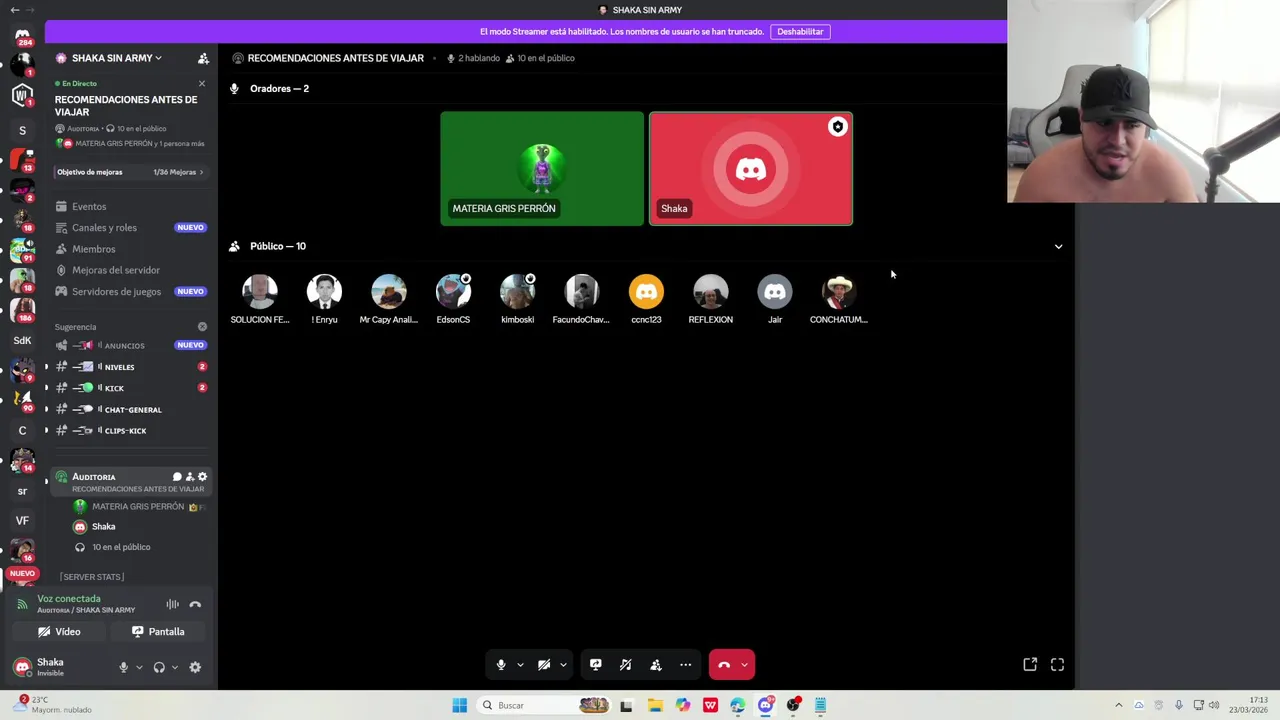Open more options three-dot menu
The width and height of the screenshot is (1280, 720).
point(686,664)
